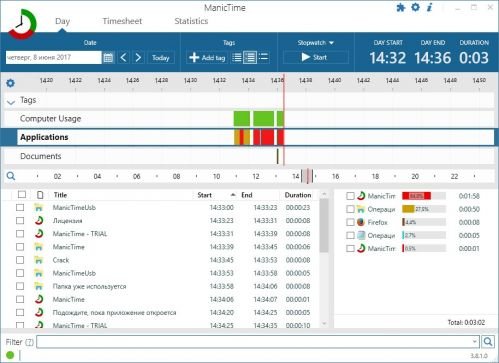Select the third compact list view icon
Viewport: 499px width, 363px height.
pos(263,57)
